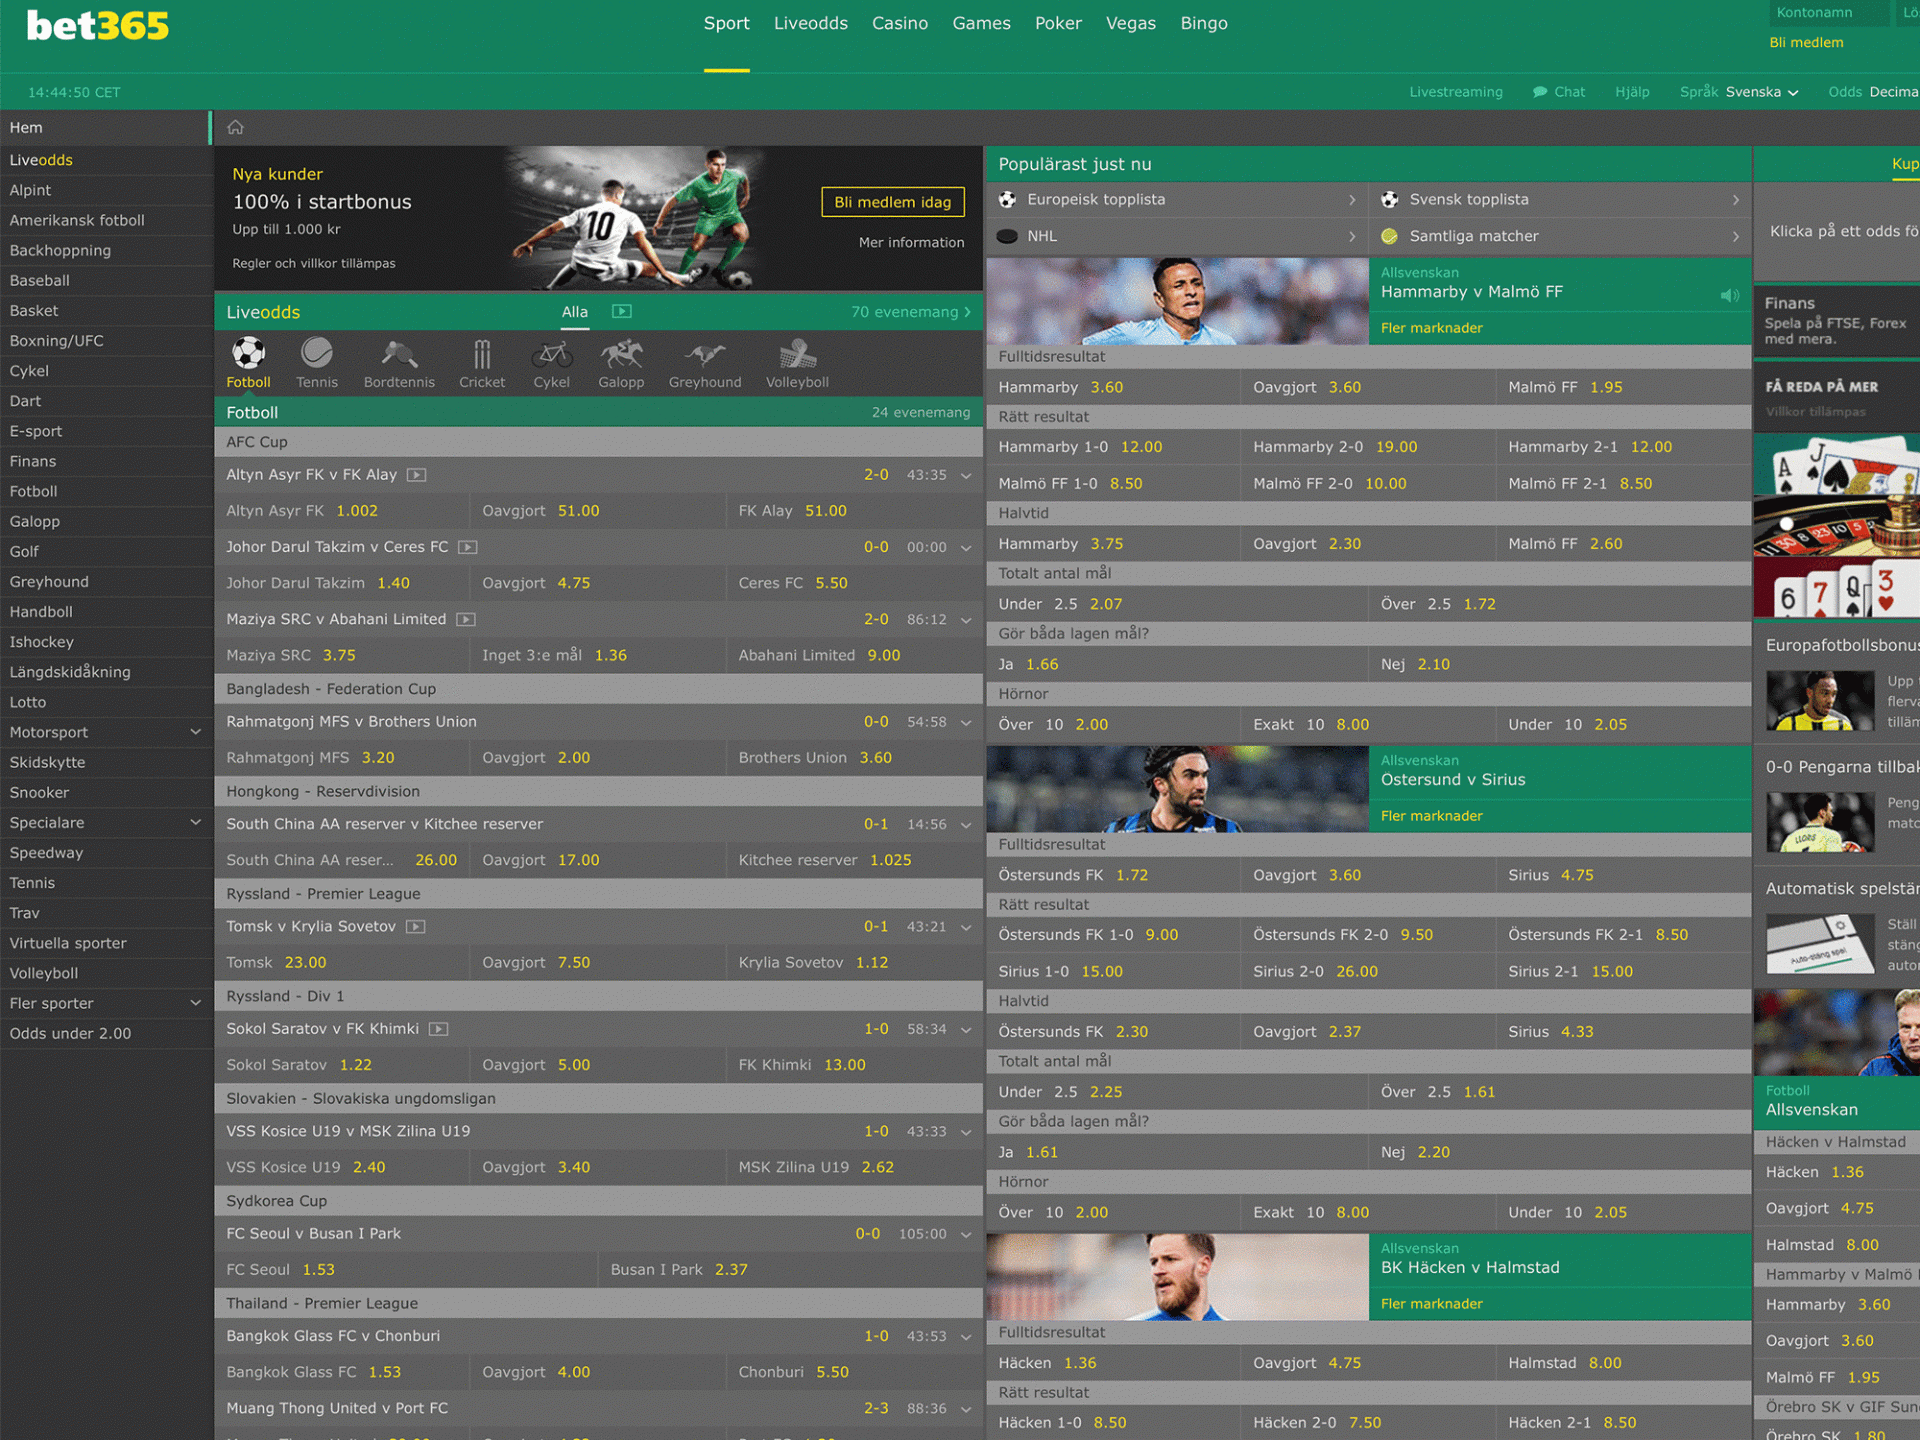Expand markets for VSS Kosice U19 v MSK Zilina U19
The width and height of the screenshot is (1920, 1440).
pos(966,1132)
